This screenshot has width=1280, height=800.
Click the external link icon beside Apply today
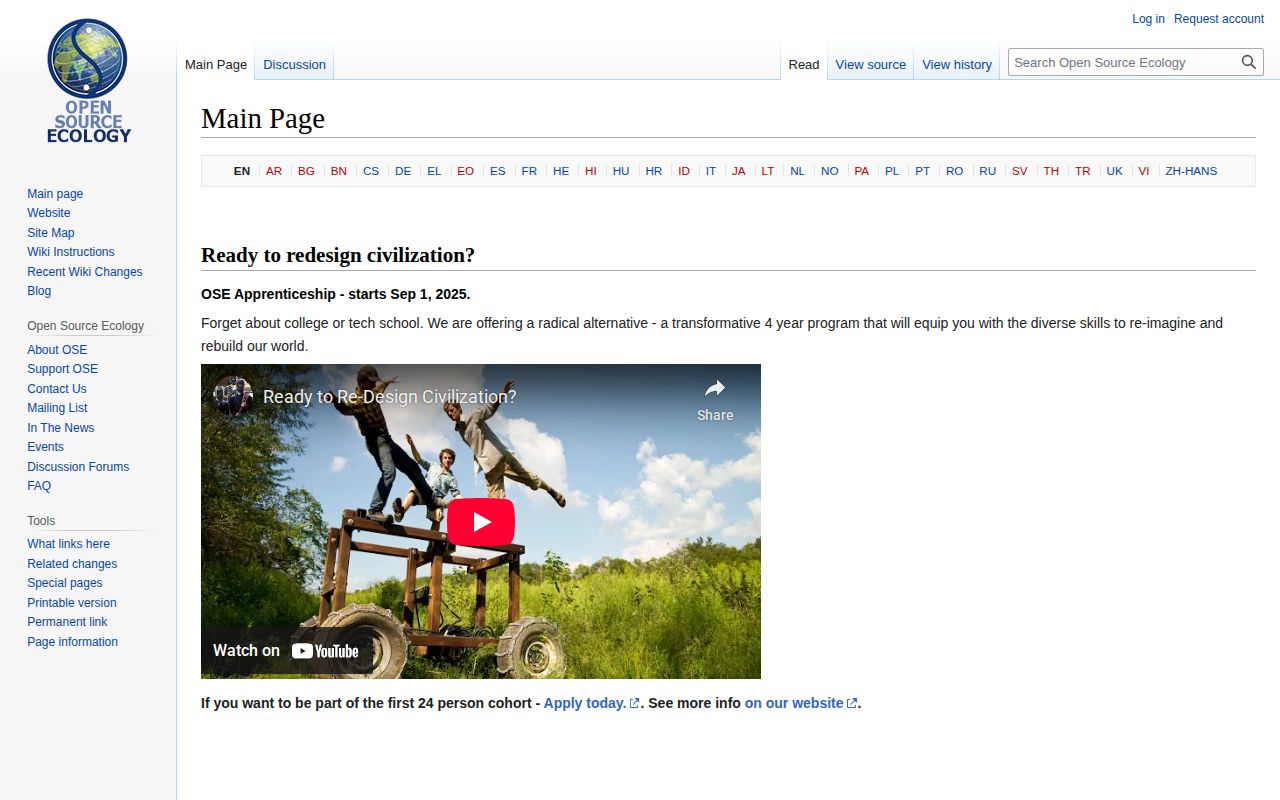(633, 703)
